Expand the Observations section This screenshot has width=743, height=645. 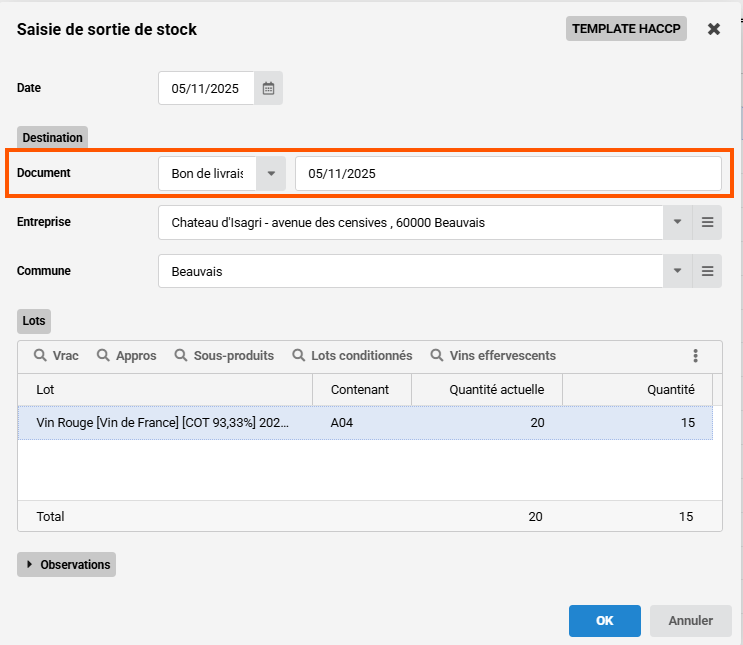coord(67,565)
